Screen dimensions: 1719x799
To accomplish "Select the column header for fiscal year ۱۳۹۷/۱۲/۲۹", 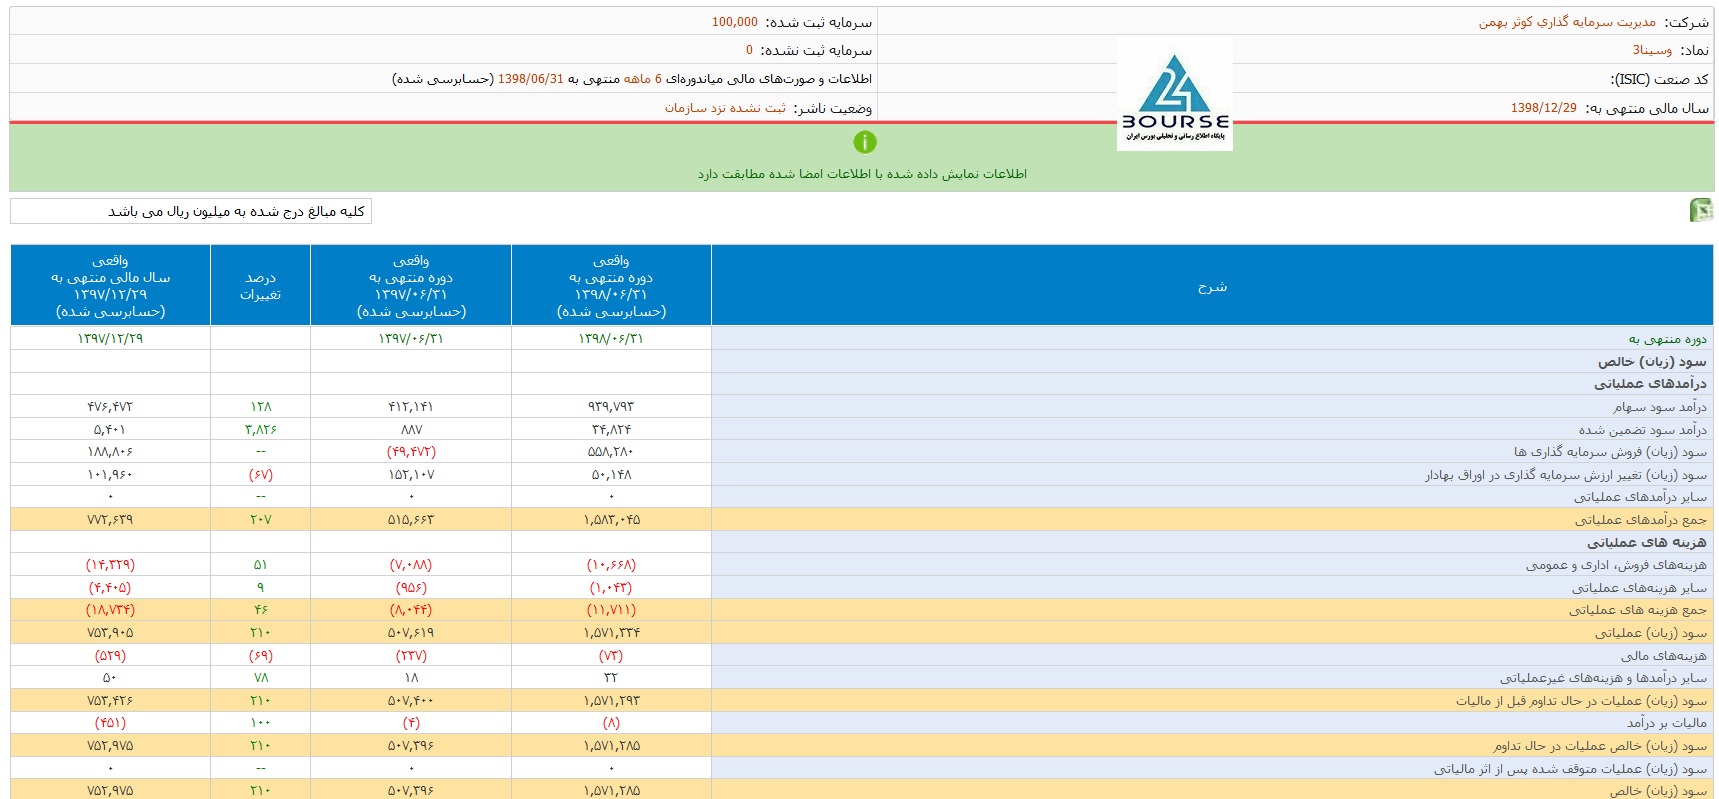I will click(110, 286).
